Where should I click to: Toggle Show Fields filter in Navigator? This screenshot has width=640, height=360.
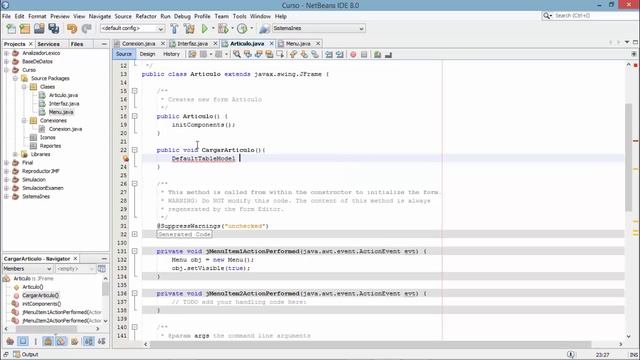coord(23,341)
